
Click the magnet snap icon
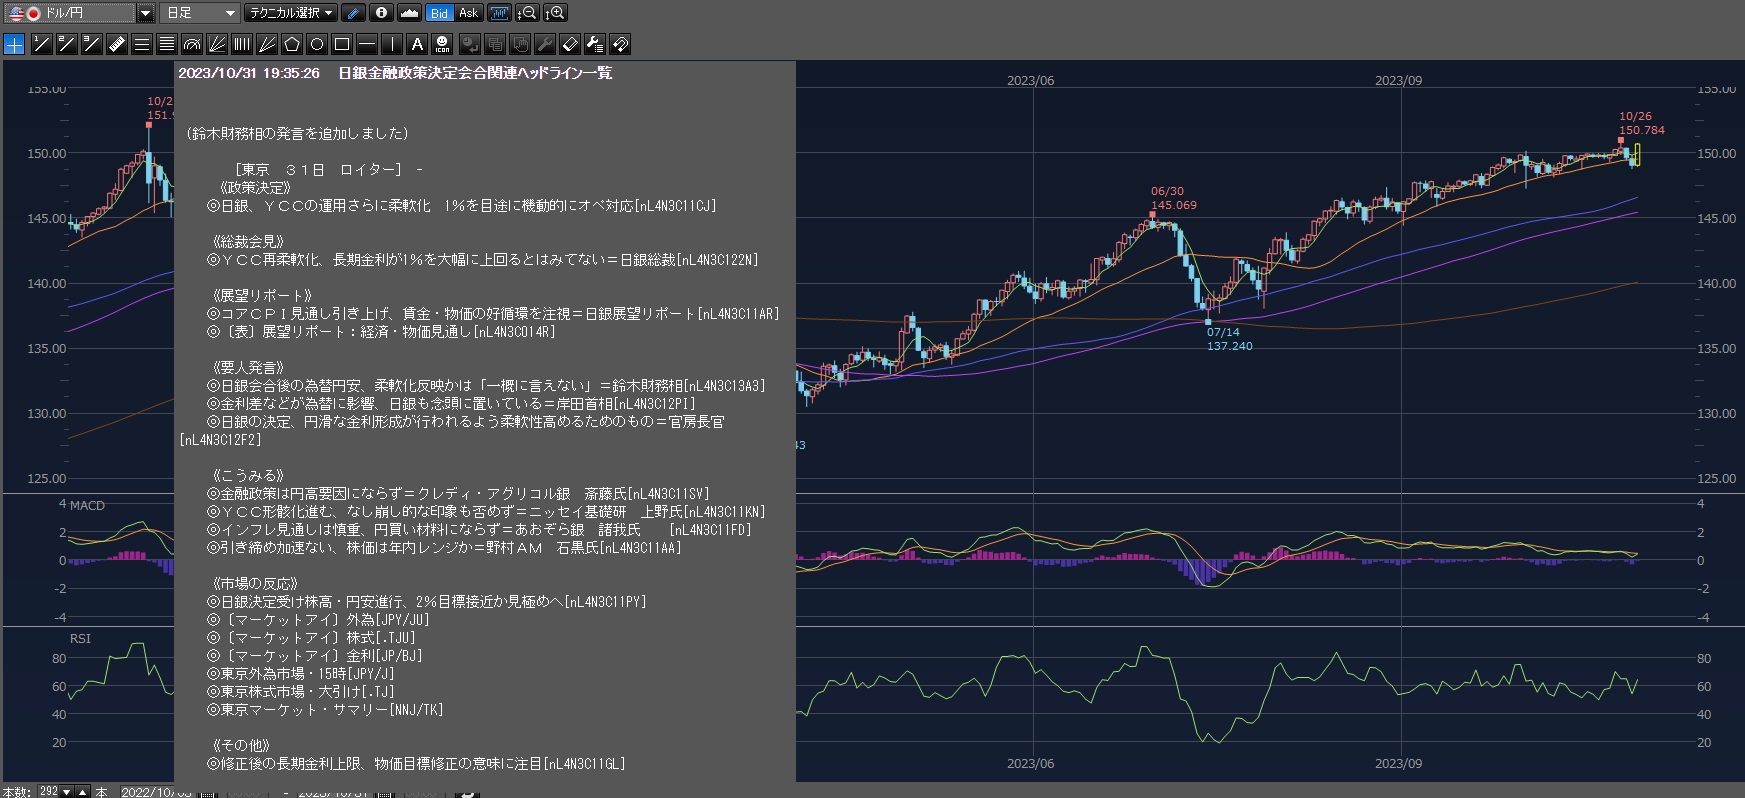coord(620,44)
